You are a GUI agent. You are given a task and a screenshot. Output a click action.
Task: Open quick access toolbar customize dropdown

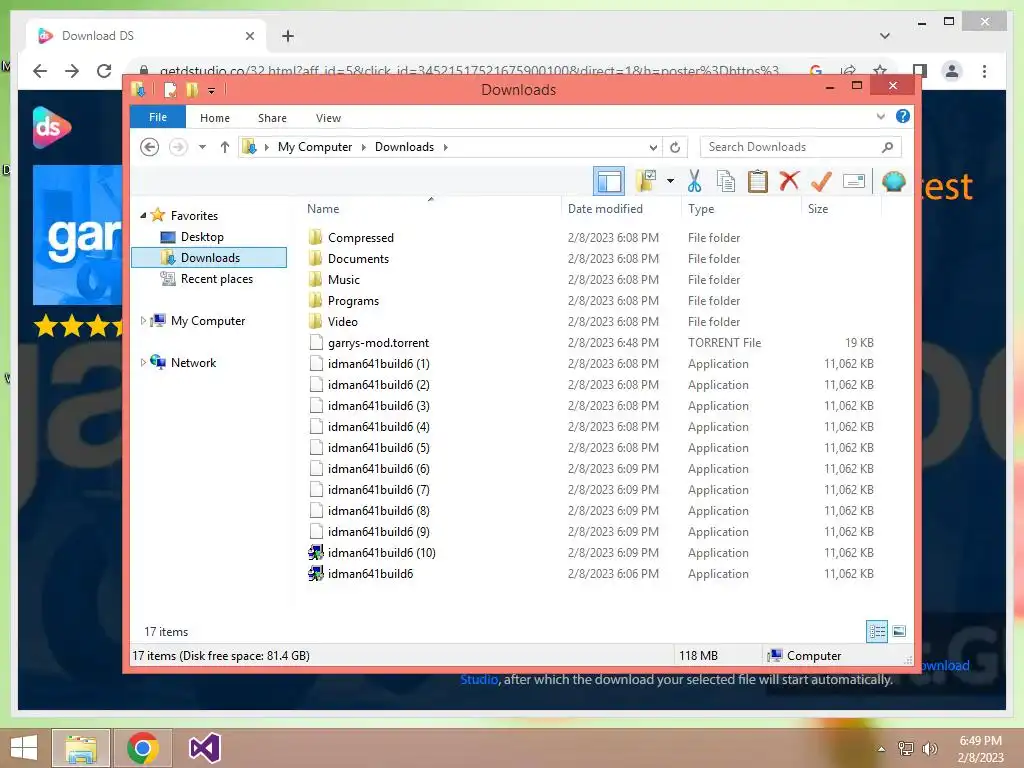point(211,91)
